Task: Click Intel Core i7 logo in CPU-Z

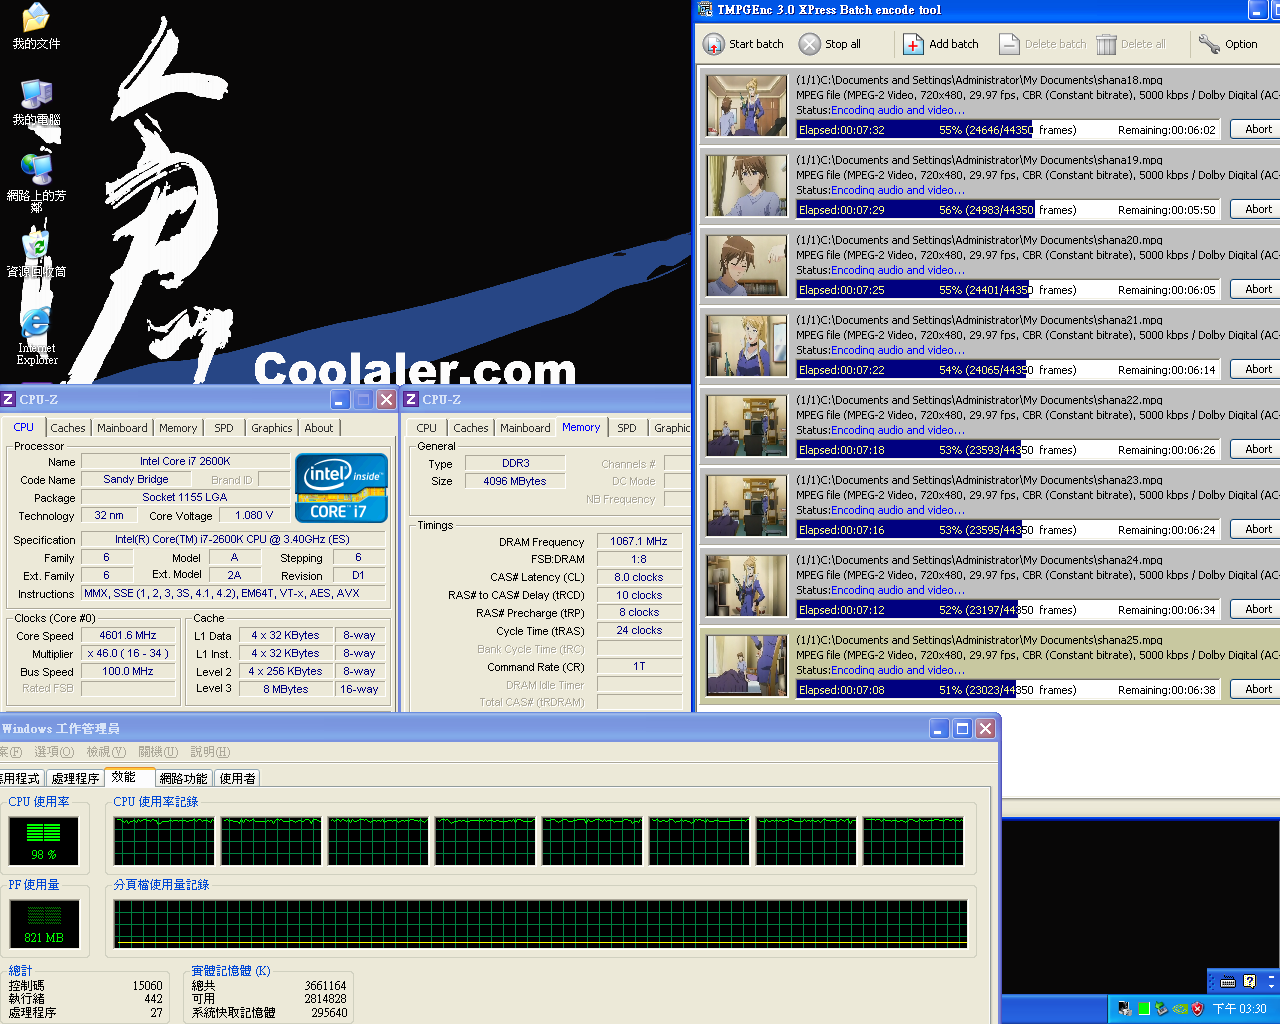Action: [x=341, y=488]
